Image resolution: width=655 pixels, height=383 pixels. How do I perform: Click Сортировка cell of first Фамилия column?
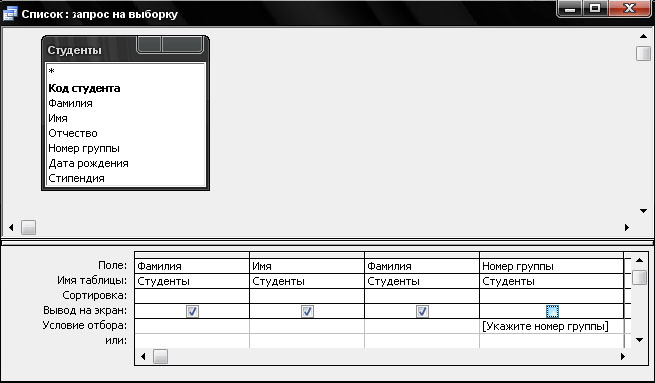point(192,296)
